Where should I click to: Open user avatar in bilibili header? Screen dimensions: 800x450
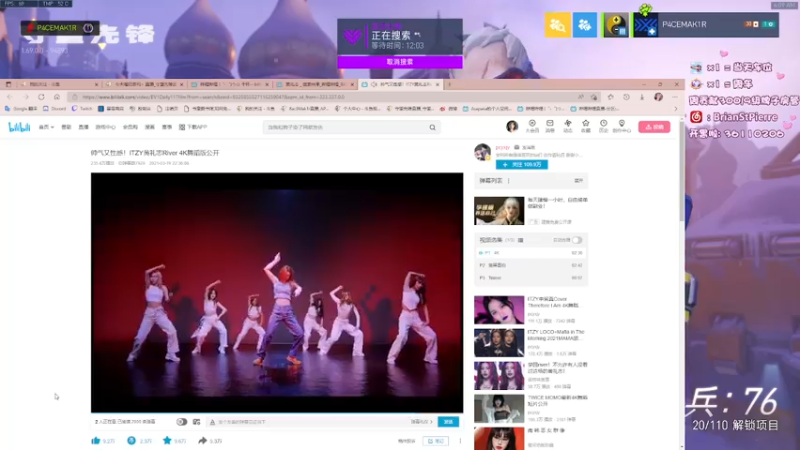coord(512,126)
